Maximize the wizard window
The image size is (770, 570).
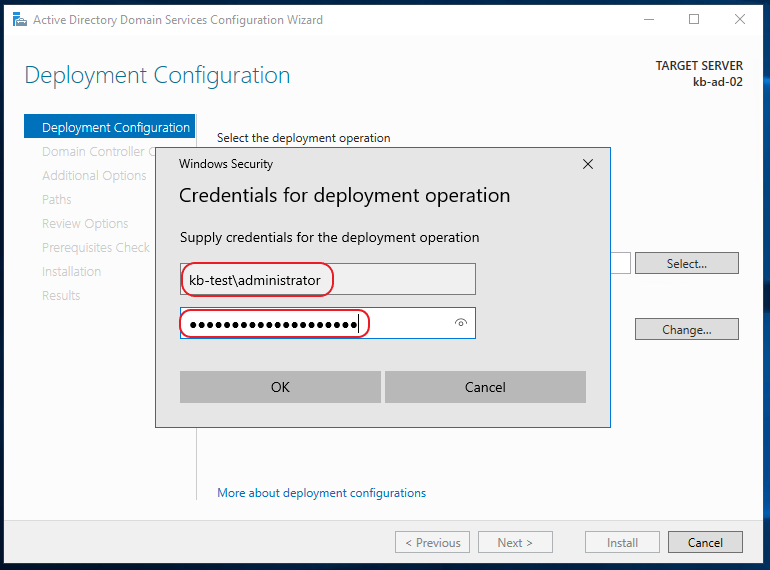point(694,19)
